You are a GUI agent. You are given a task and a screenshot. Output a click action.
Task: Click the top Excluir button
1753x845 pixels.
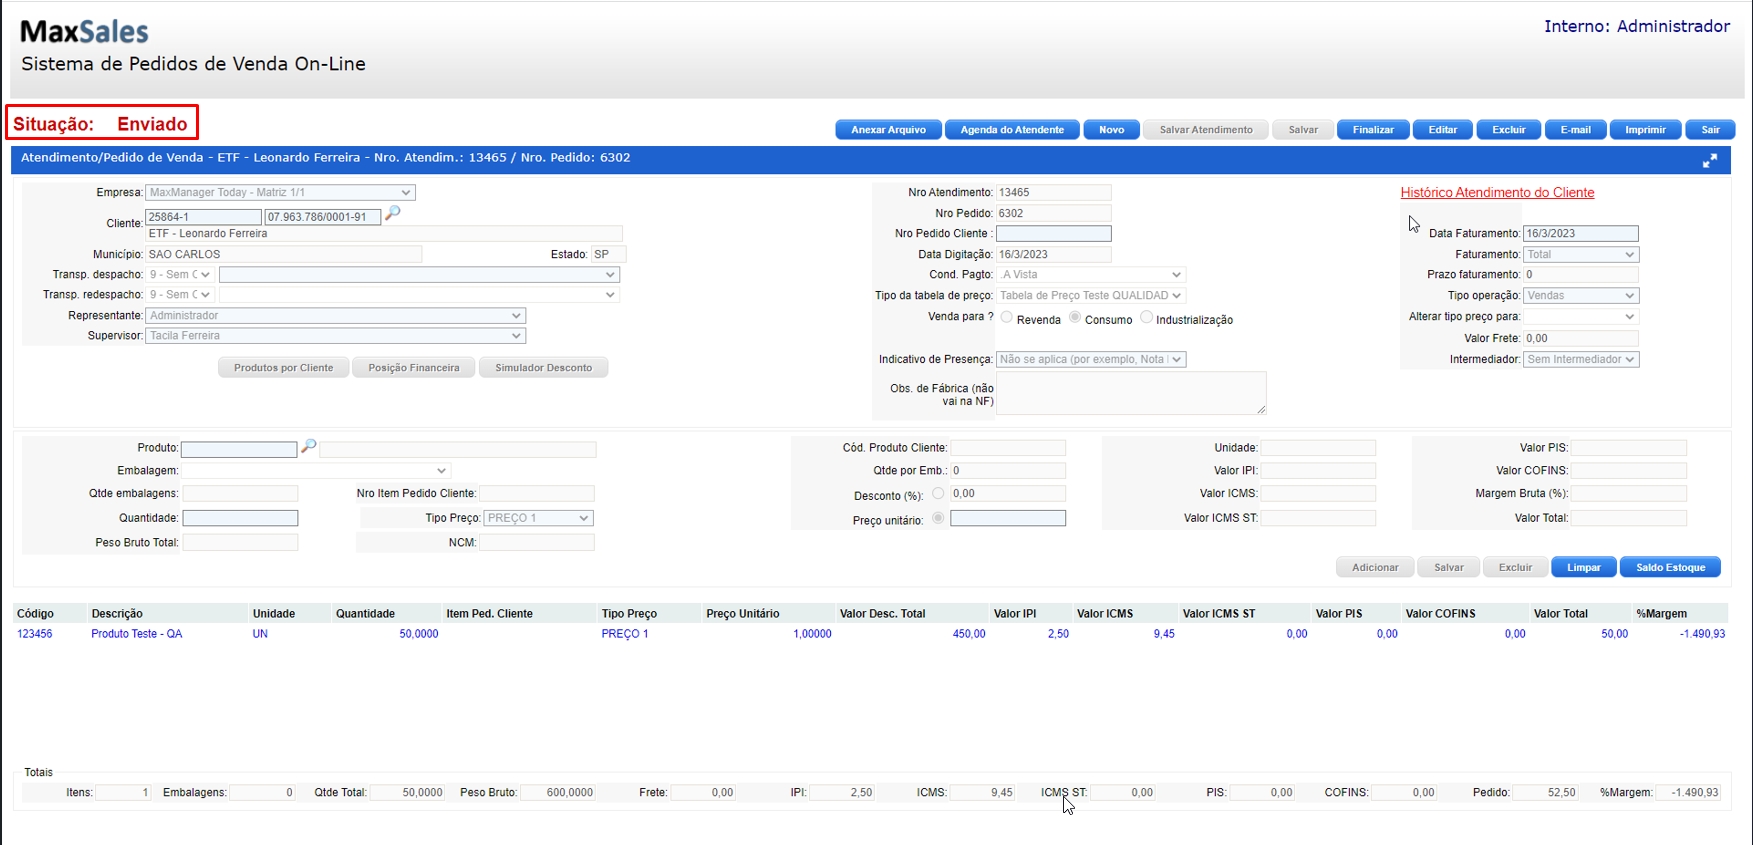tap(1509, 130)
